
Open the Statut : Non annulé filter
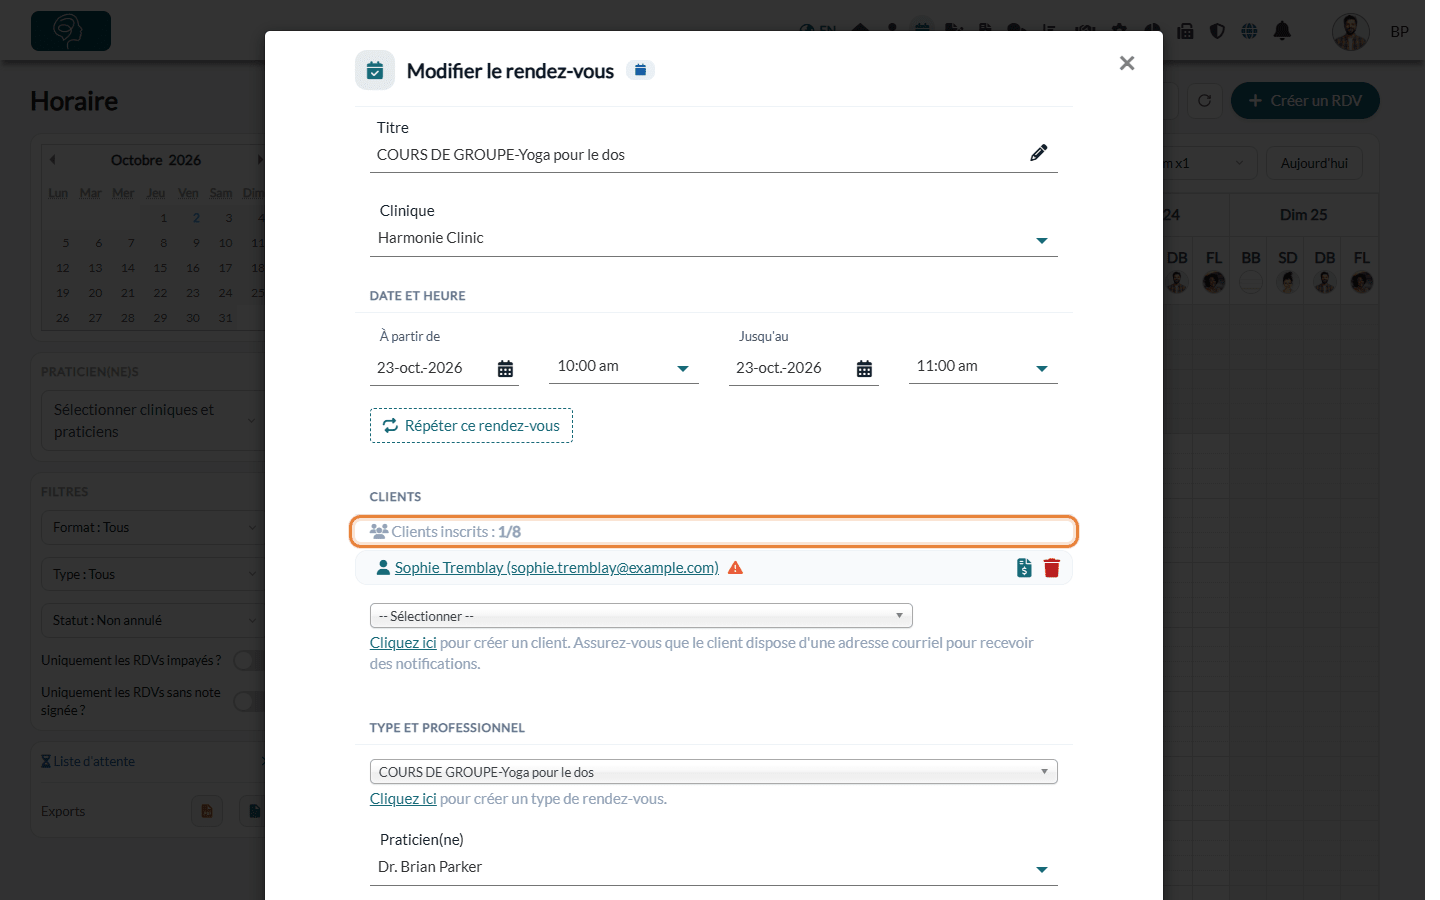pyautogui.click(x=154, y=621)
